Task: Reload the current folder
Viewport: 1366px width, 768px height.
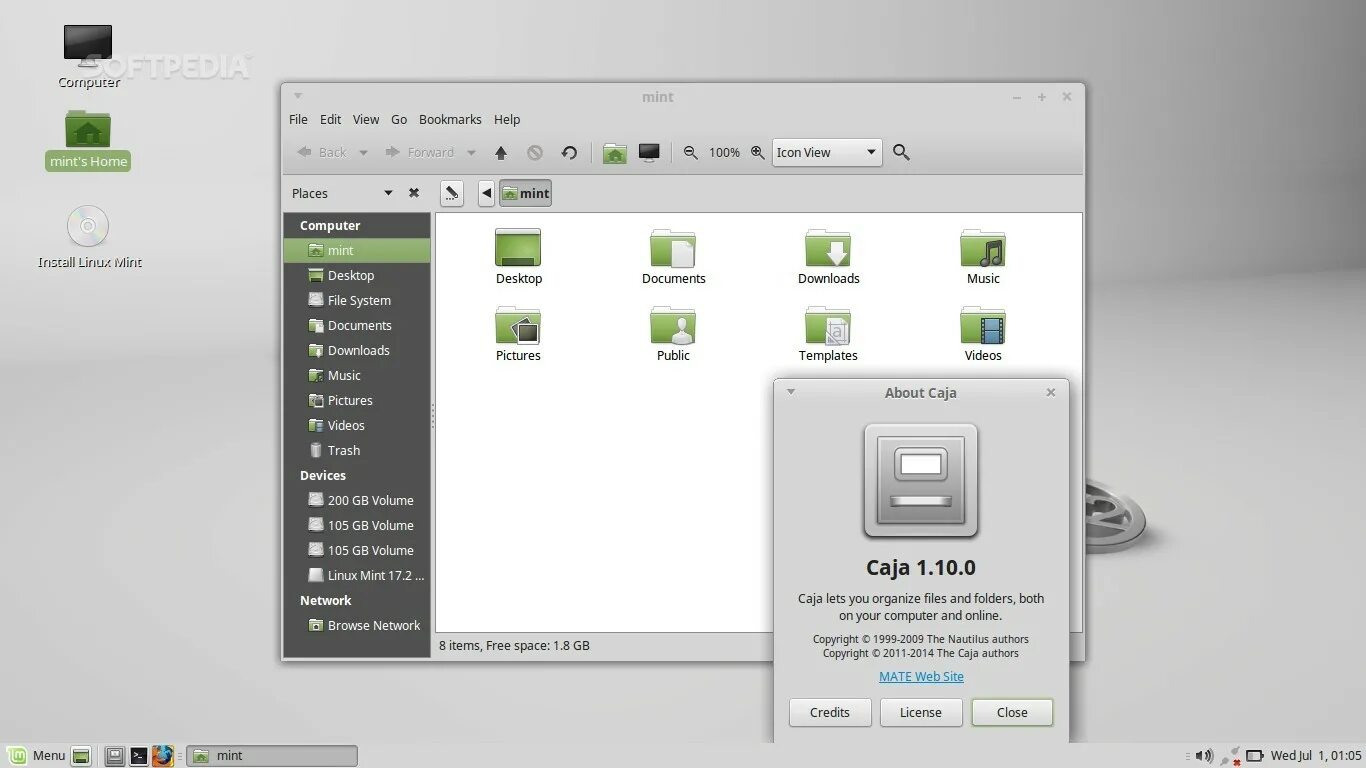Action: pos(569,152)
